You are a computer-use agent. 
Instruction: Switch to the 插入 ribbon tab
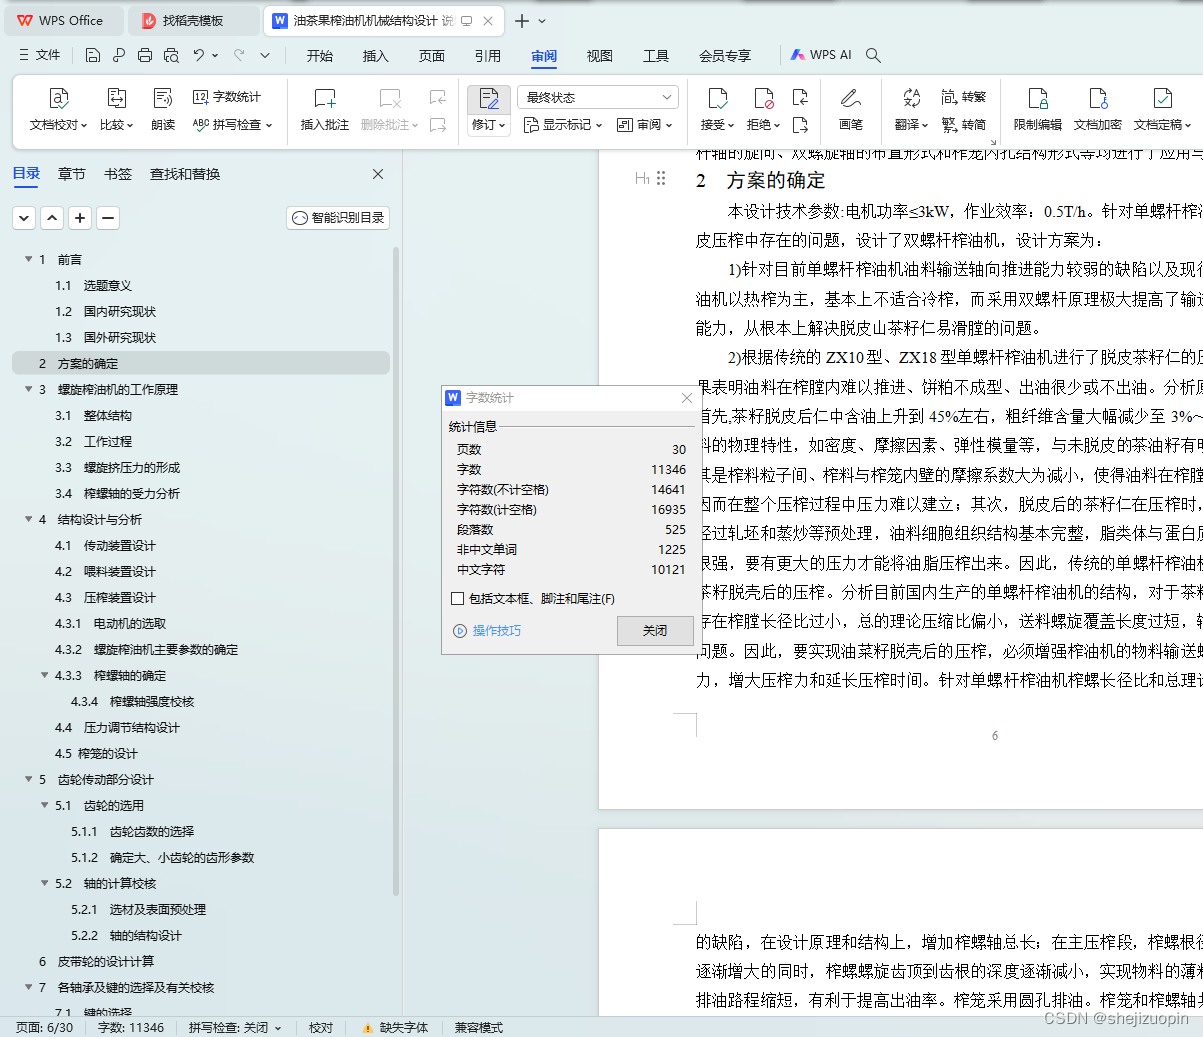pos(376,56)
